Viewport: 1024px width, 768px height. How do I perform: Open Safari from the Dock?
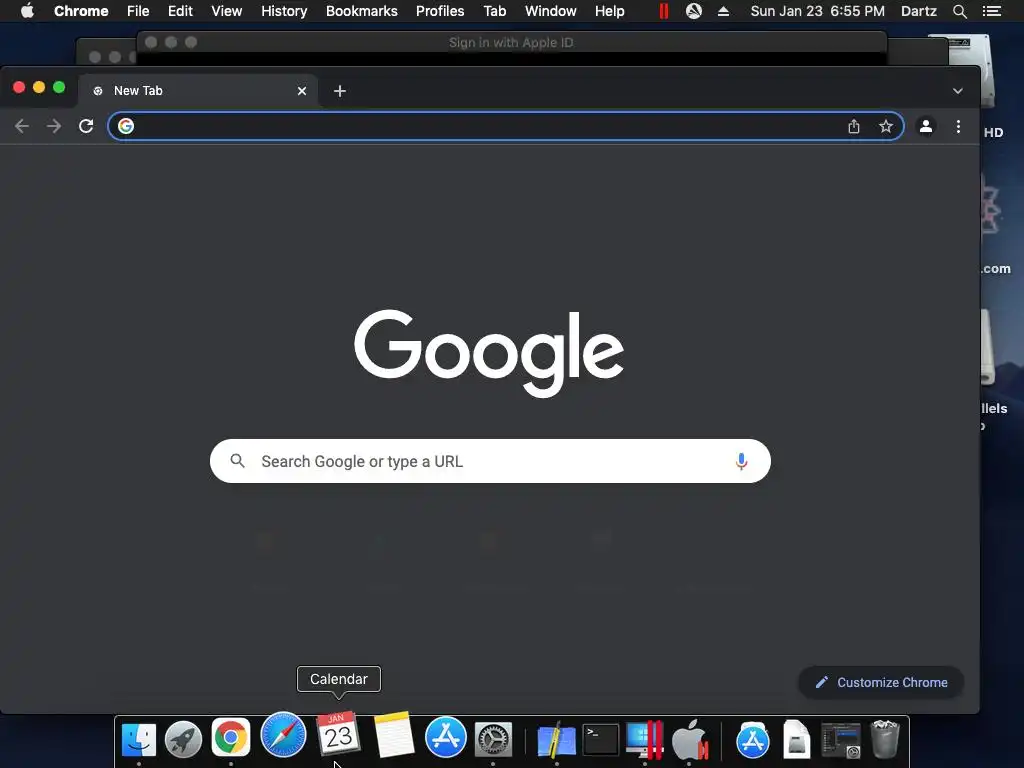coord(283,735)
